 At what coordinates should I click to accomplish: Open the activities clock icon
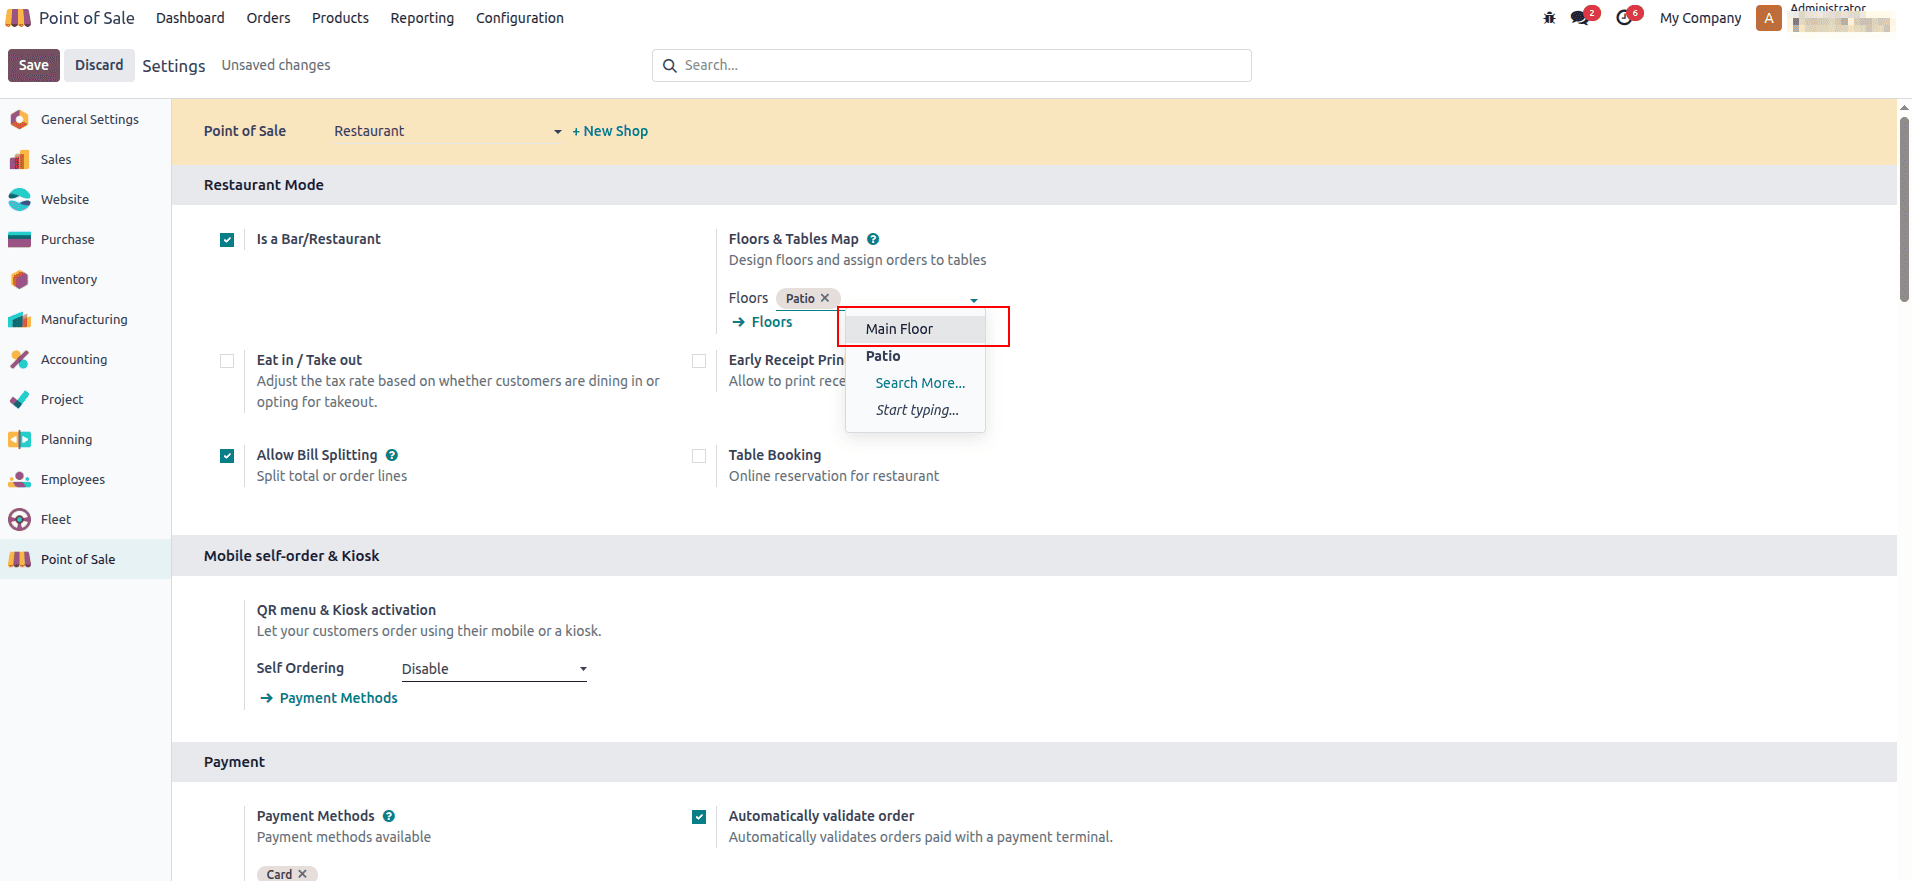pos(1624,18)
